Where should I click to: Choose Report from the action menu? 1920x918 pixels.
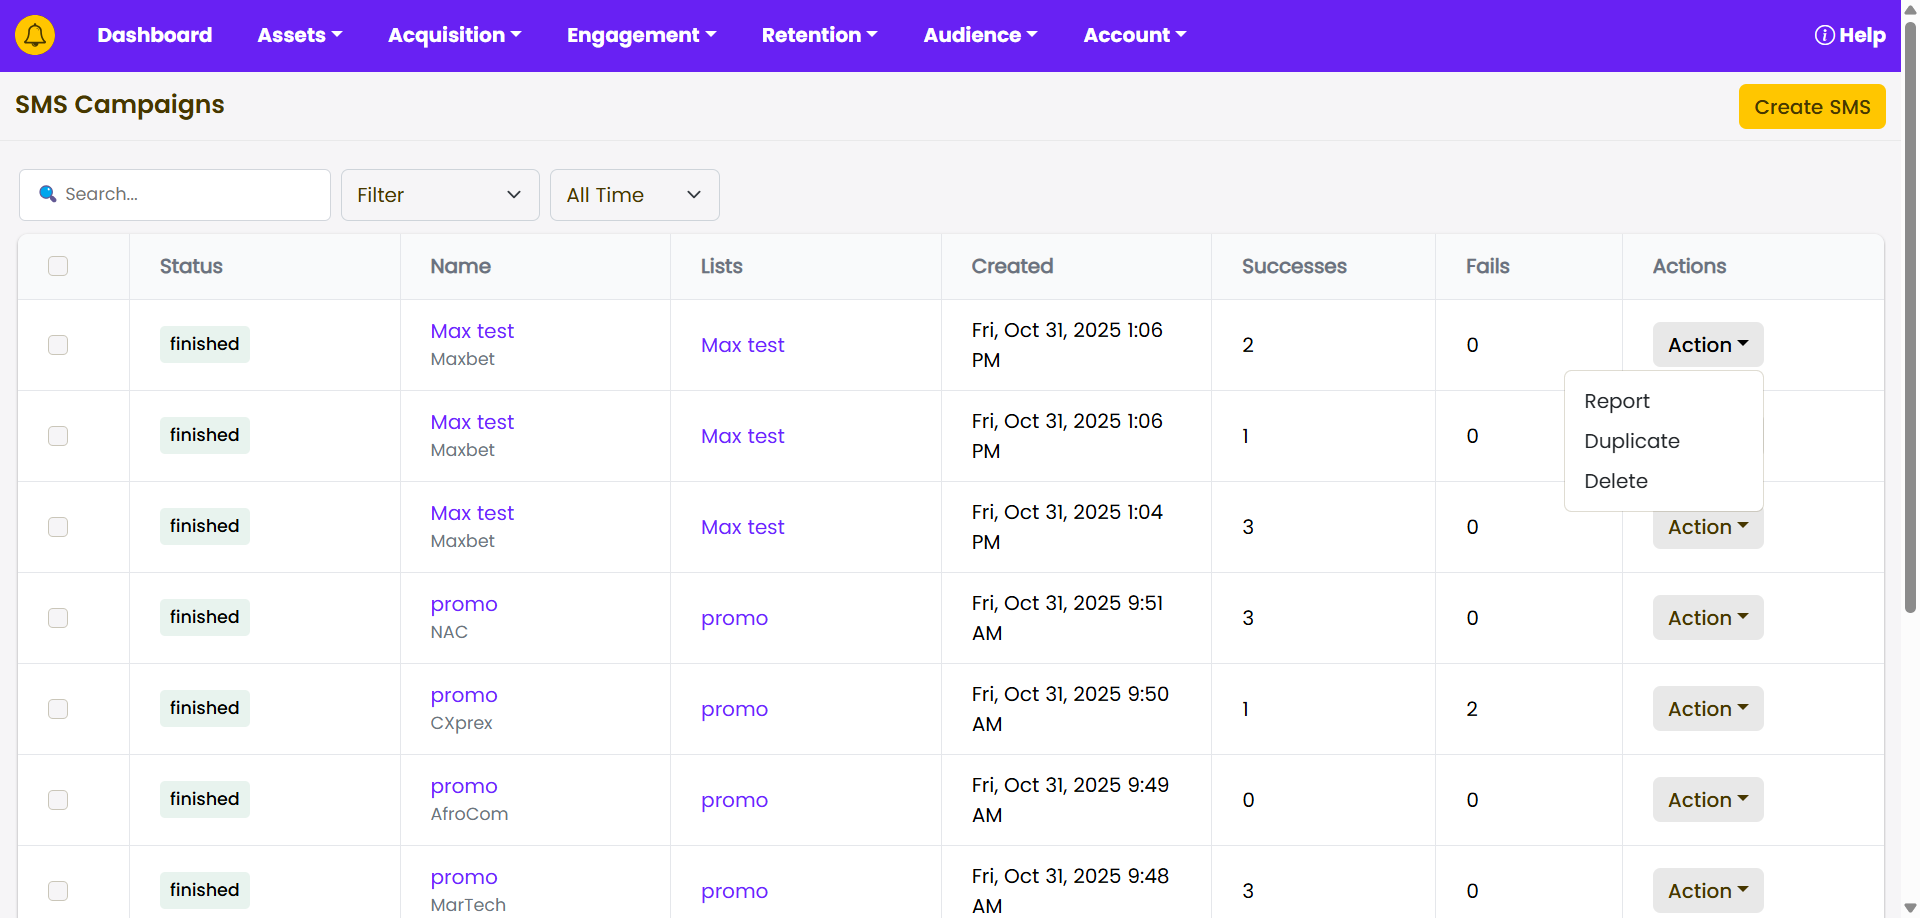[x=1616, y=401]
